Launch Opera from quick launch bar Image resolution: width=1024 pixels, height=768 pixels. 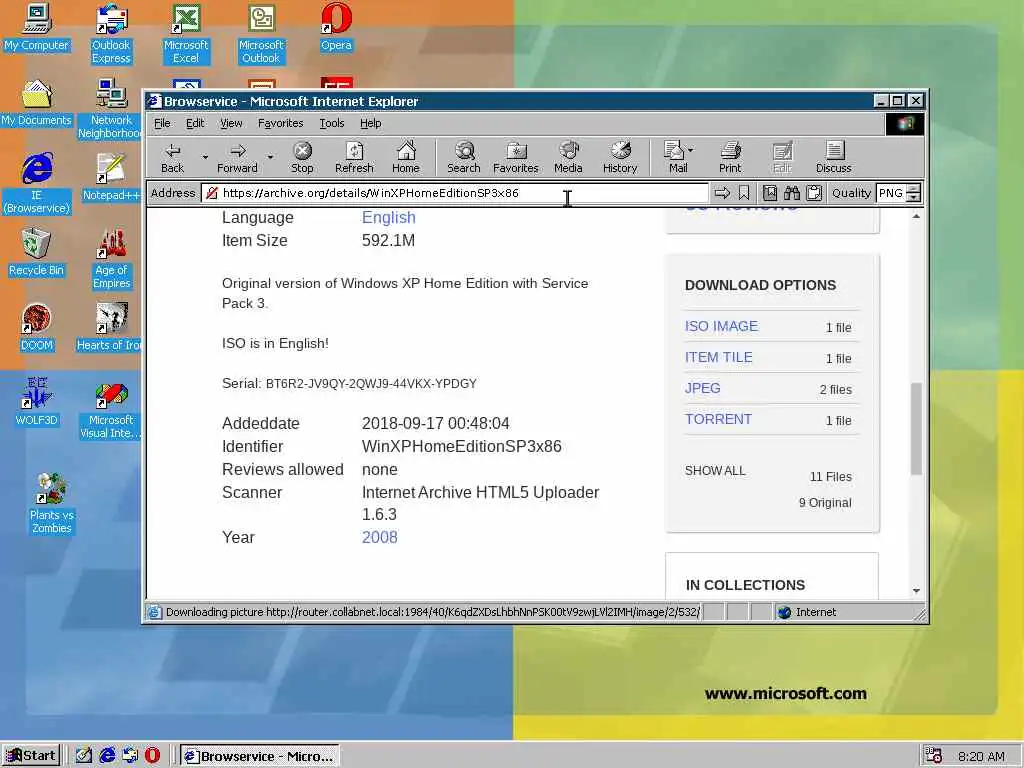152,756
